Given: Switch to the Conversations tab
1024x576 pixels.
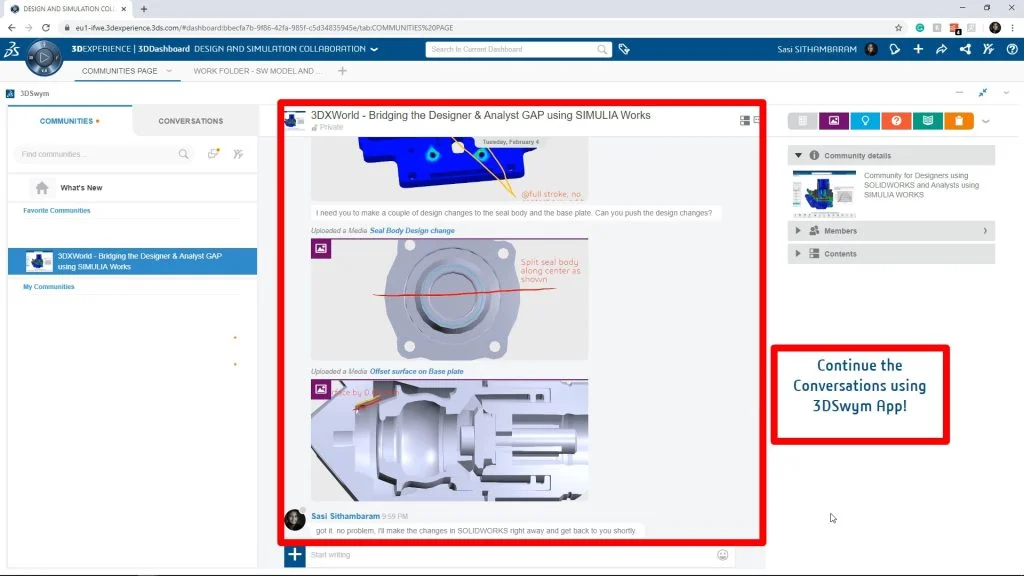Looking at the screenshot, I should pos(190,121).
